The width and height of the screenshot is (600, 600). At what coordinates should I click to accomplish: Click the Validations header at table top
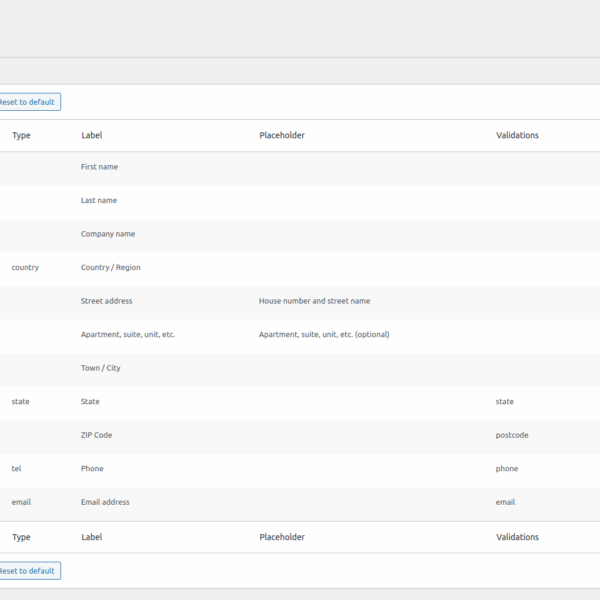(x=517, y=135)
